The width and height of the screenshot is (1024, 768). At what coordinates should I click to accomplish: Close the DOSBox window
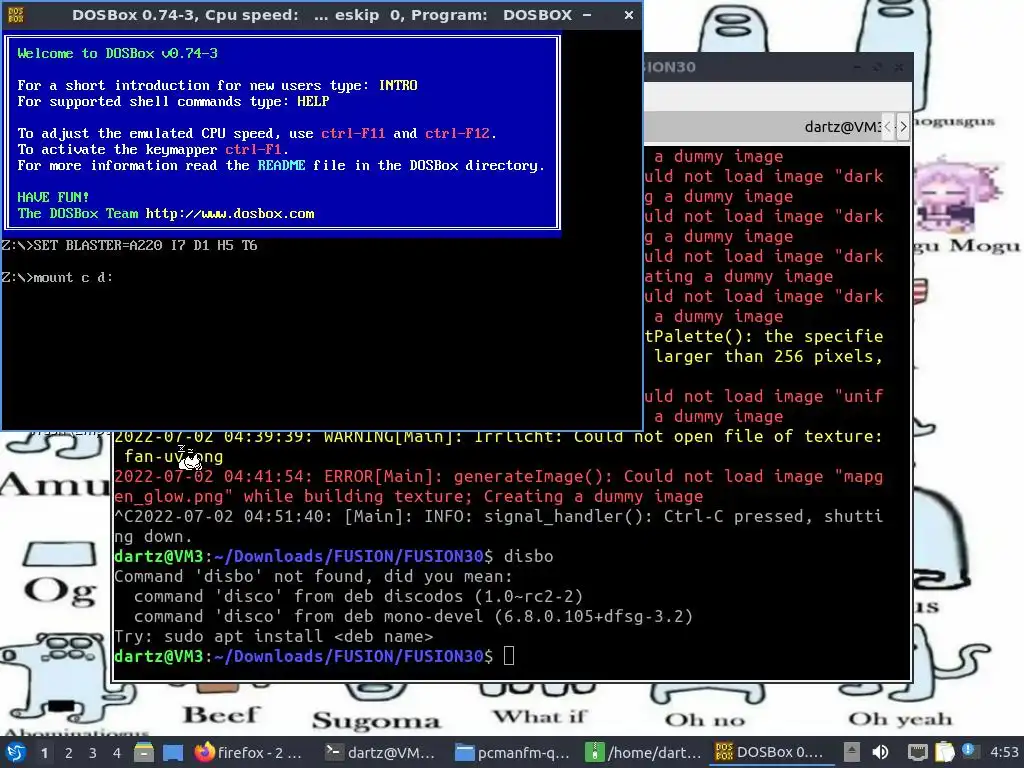(628, 14)
